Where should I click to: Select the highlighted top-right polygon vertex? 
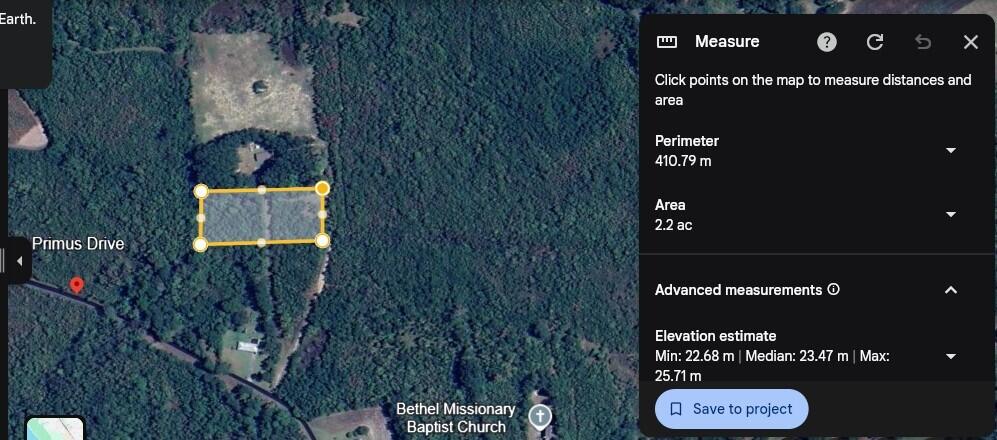322,188
